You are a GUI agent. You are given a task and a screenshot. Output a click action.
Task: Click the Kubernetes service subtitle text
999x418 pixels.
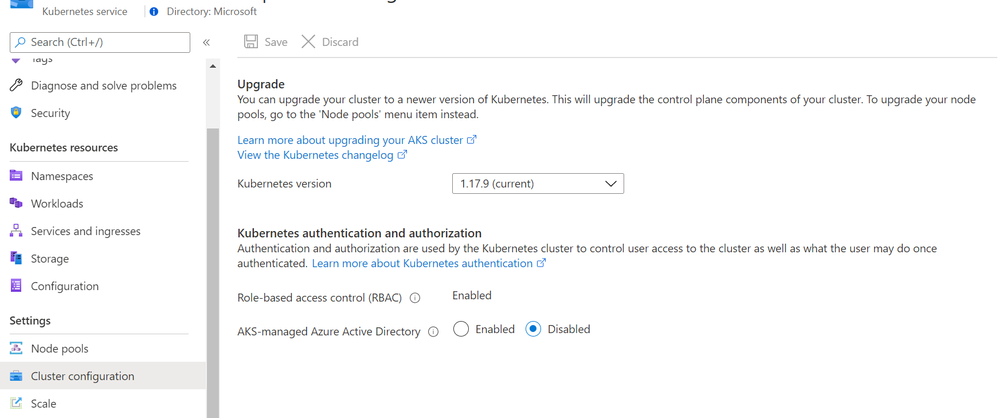85,11
